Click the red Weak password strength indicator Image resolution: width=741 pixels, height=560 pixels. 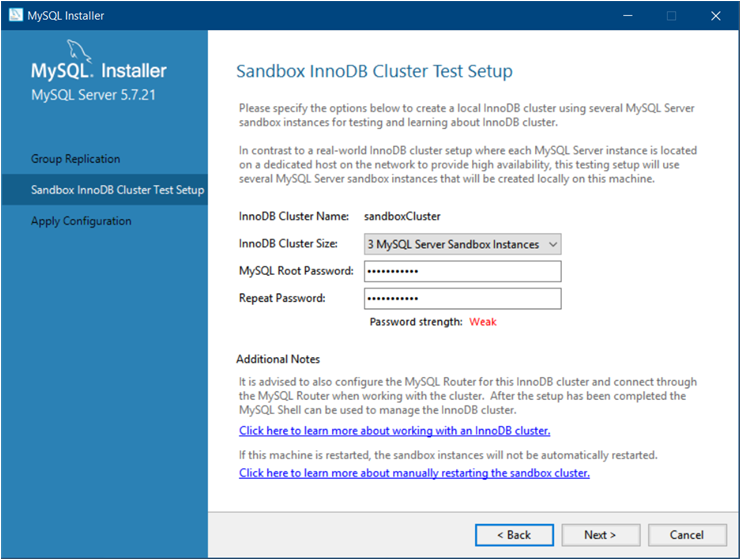[483, 322]
